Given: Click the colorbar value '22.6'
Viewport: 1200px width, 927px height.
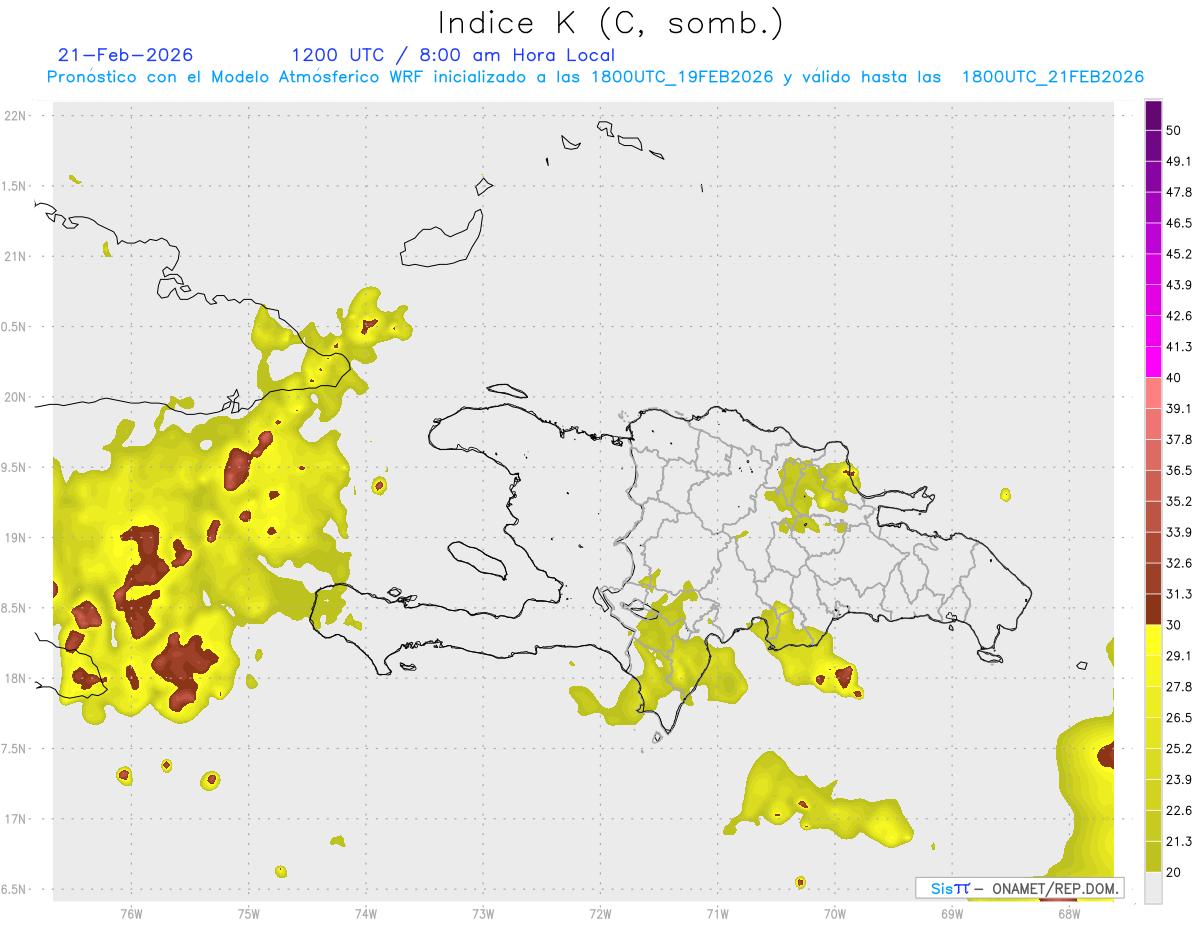Looking at the screenshot, I should 1179,810.
